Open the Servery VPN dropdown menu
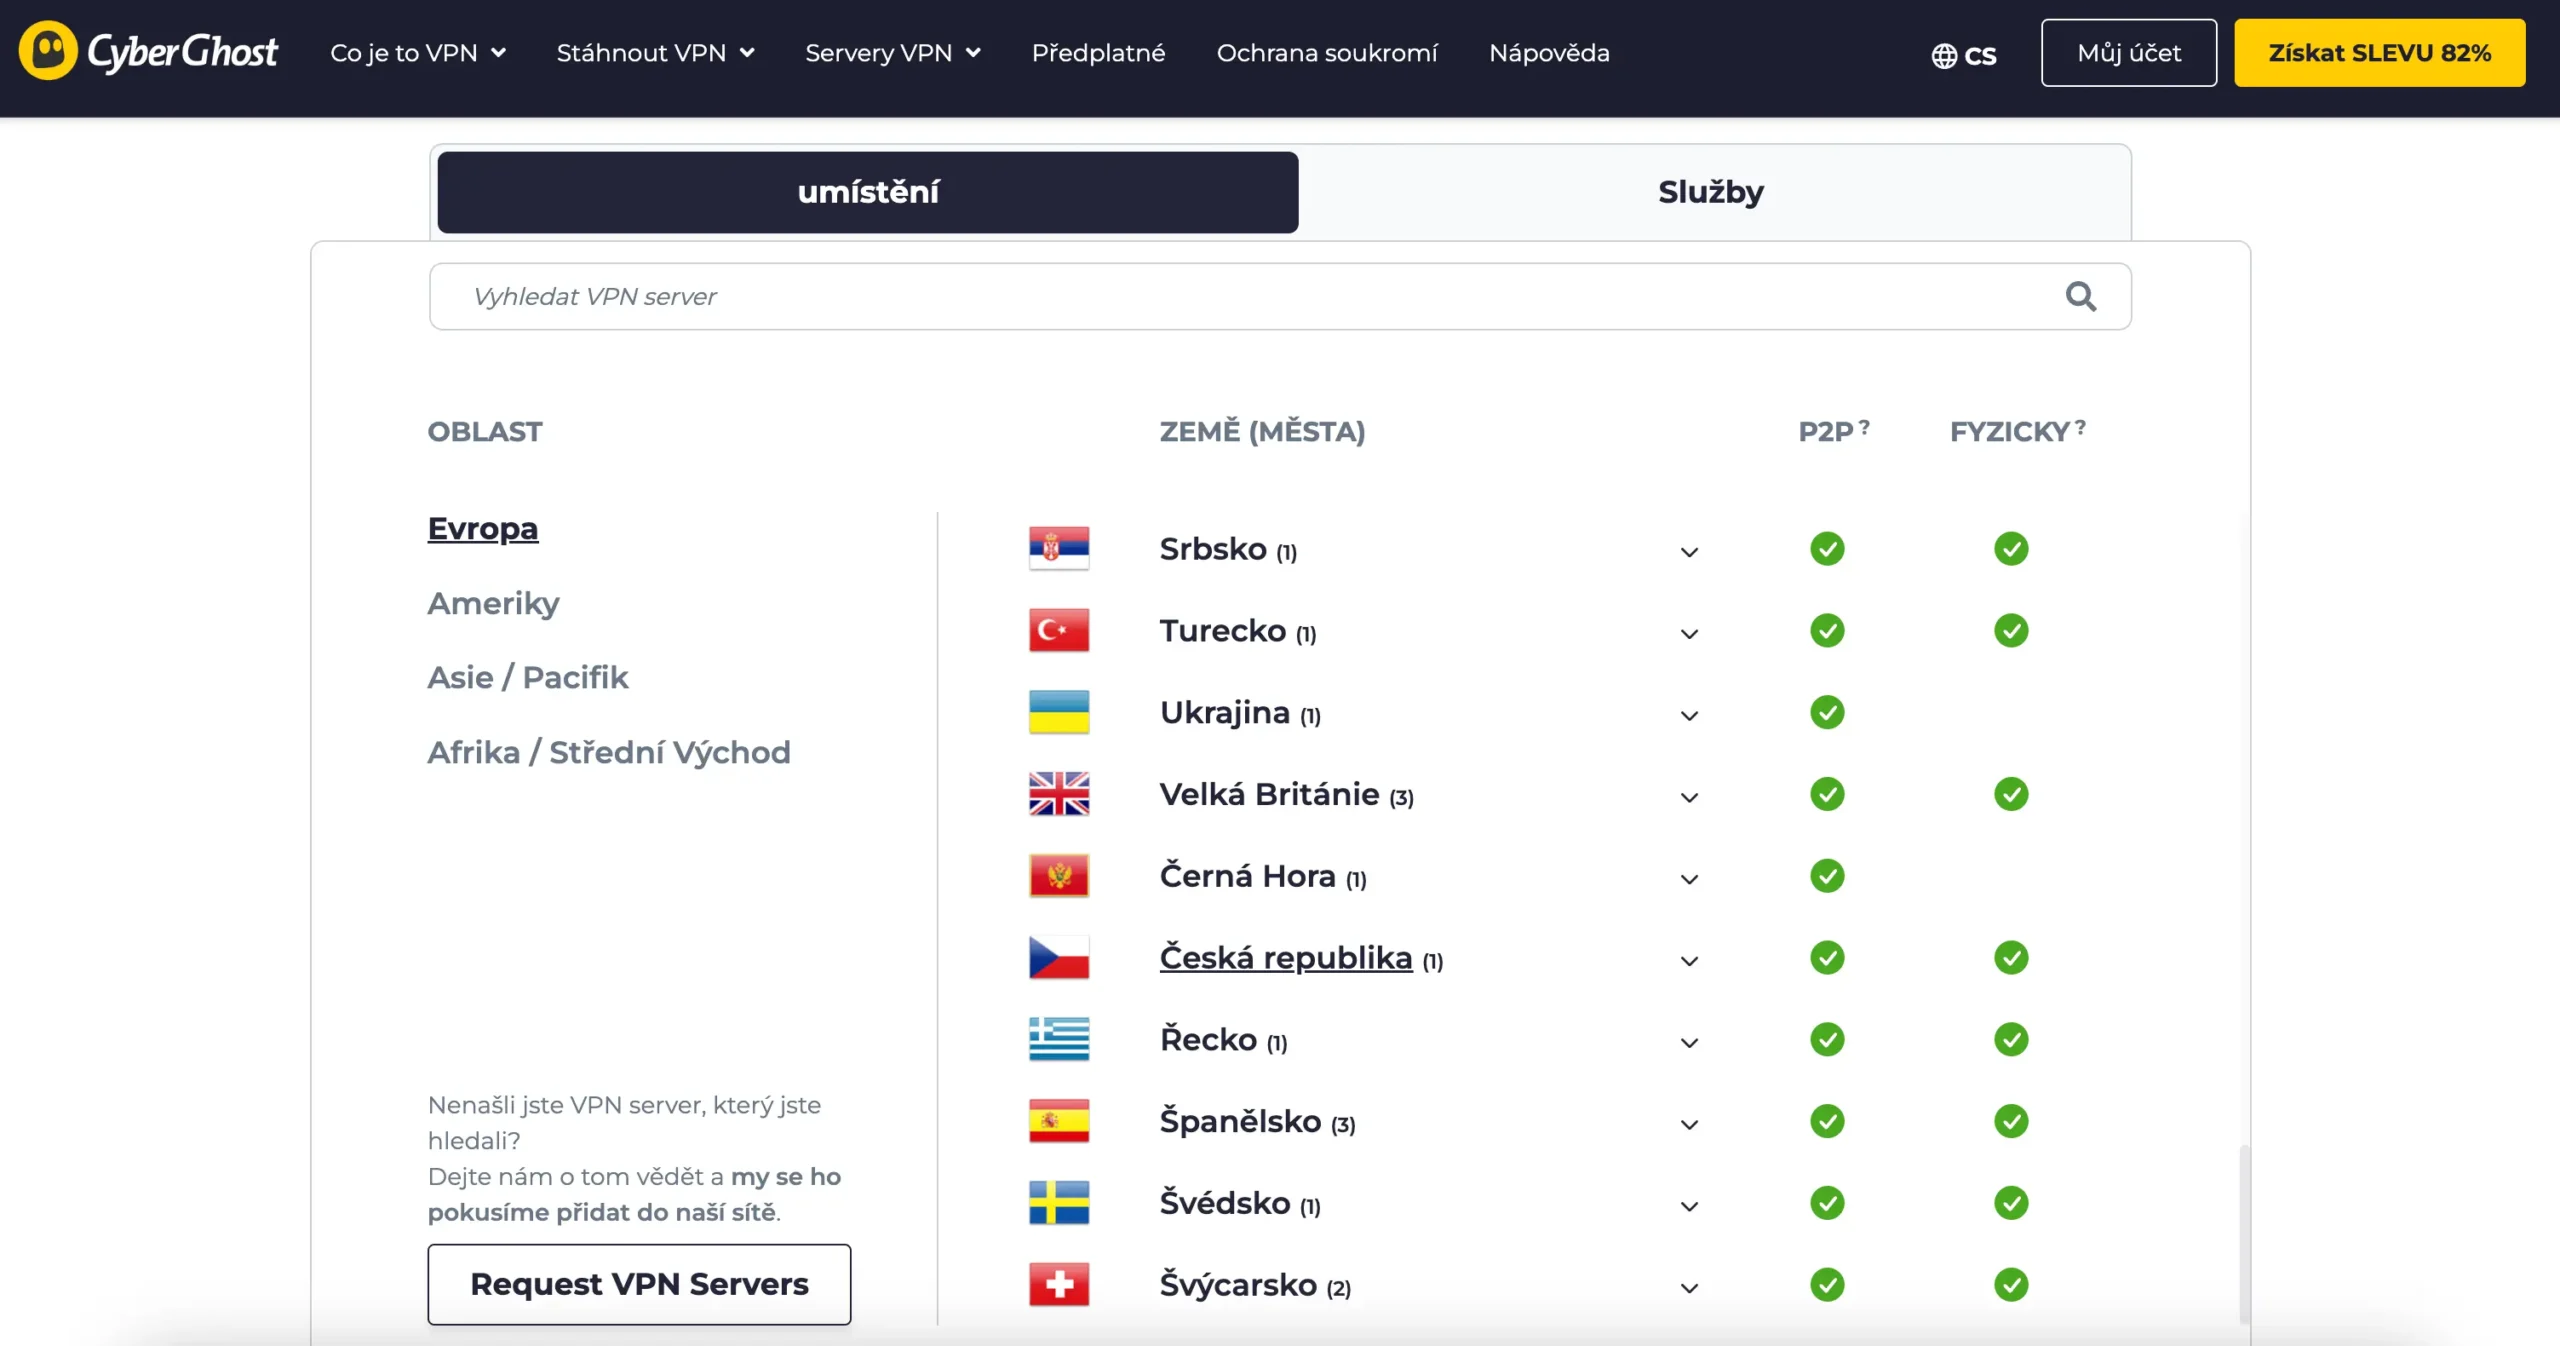 (x=892, y=53)
